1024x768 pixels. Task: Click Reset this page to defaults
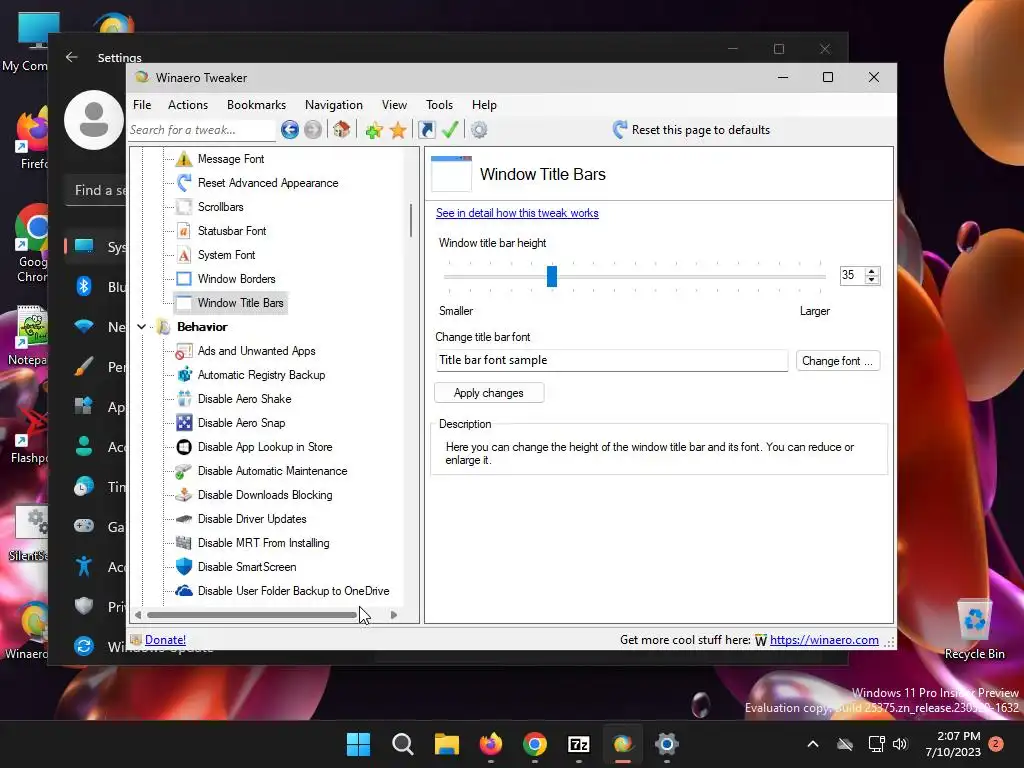[x=691, y=130]
